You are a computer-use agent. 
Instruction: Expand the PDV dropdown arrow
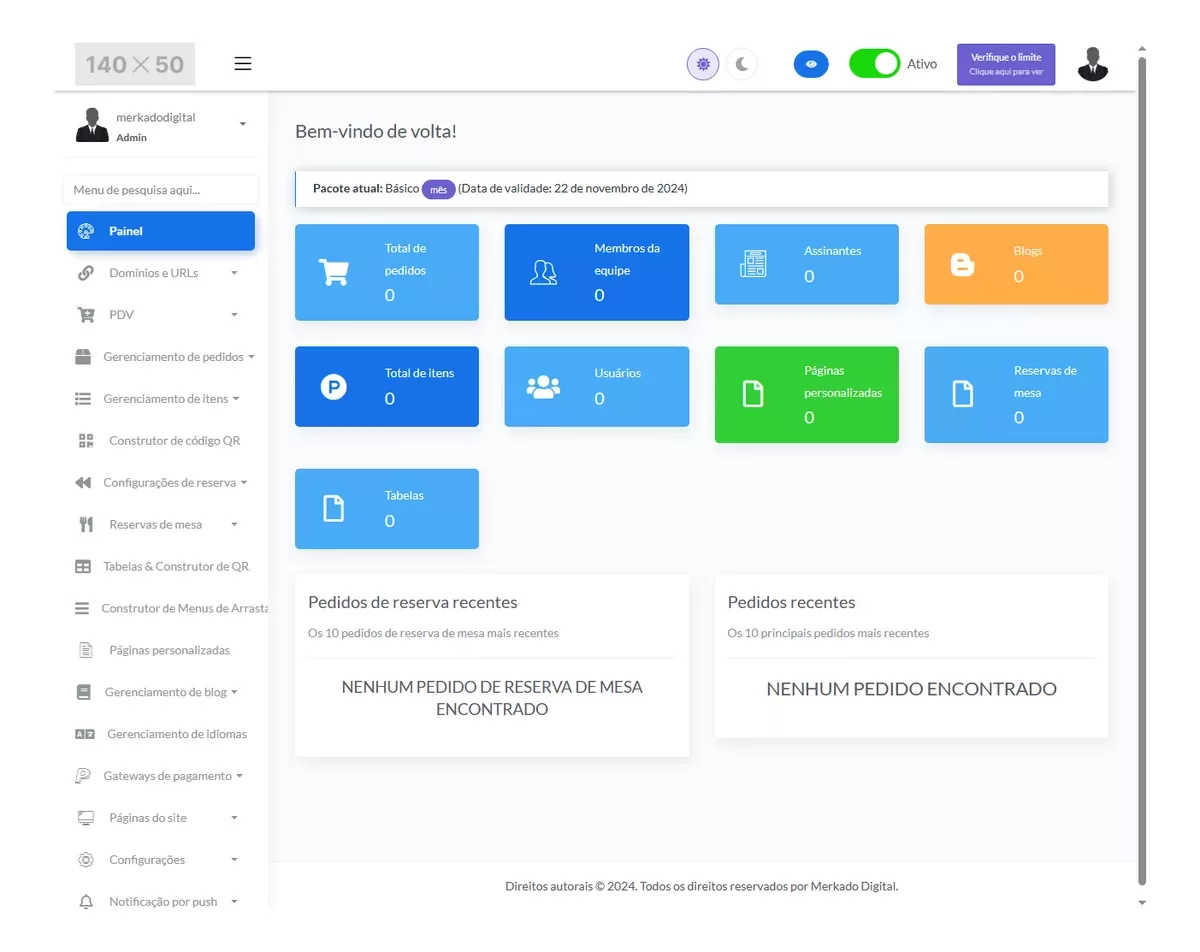coord(234,315)
